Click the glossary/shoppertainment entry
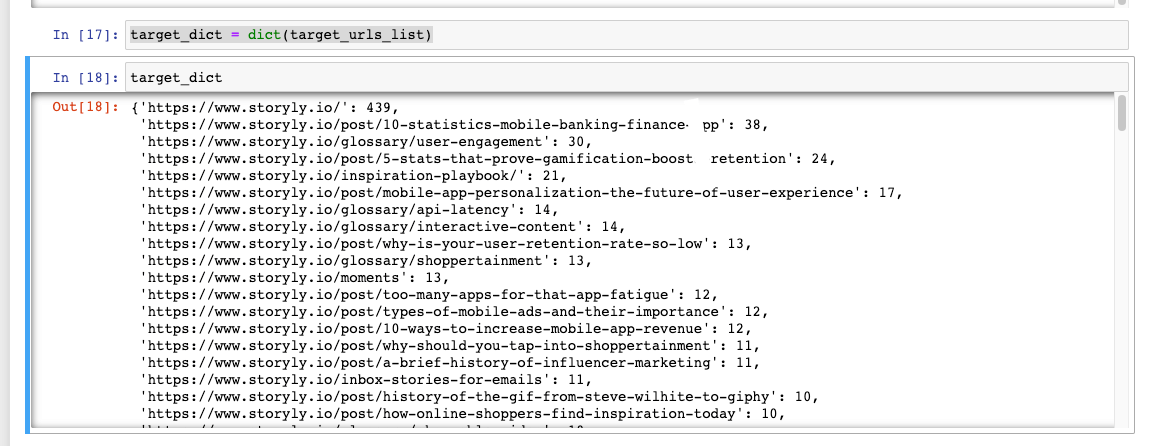The height and width of the screenshot is (446, 1149). pos(366,261)
